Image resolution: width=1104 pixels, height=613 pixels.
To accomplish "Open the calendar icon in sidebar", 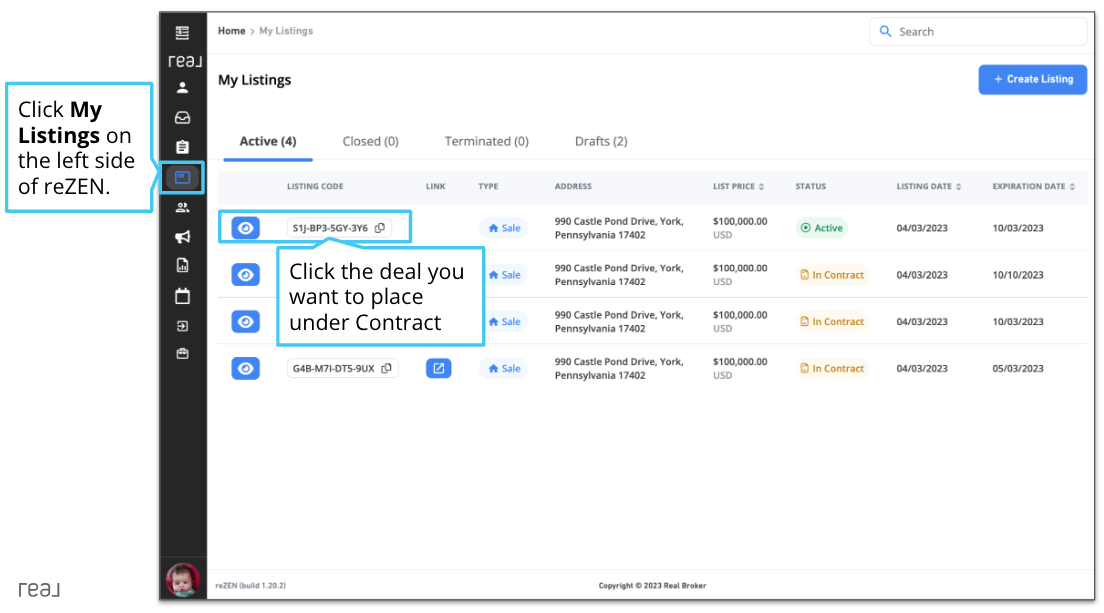I will [182, 296].
